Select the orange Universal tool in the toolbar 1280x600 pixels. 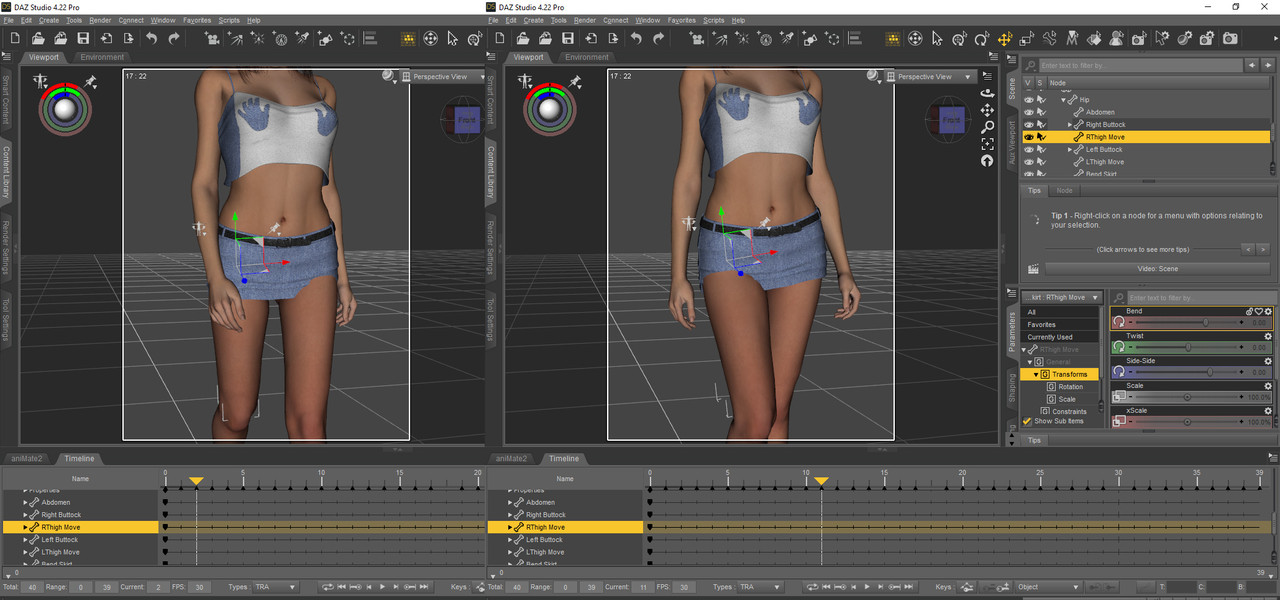point(1005,39)
